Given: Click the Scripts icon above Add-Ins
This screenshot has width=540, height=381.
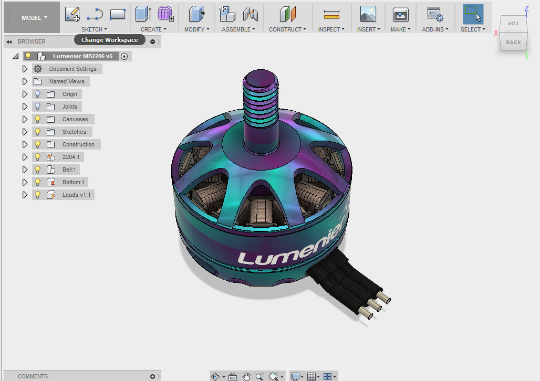Looking at the screenshot, I should [435, 14].
